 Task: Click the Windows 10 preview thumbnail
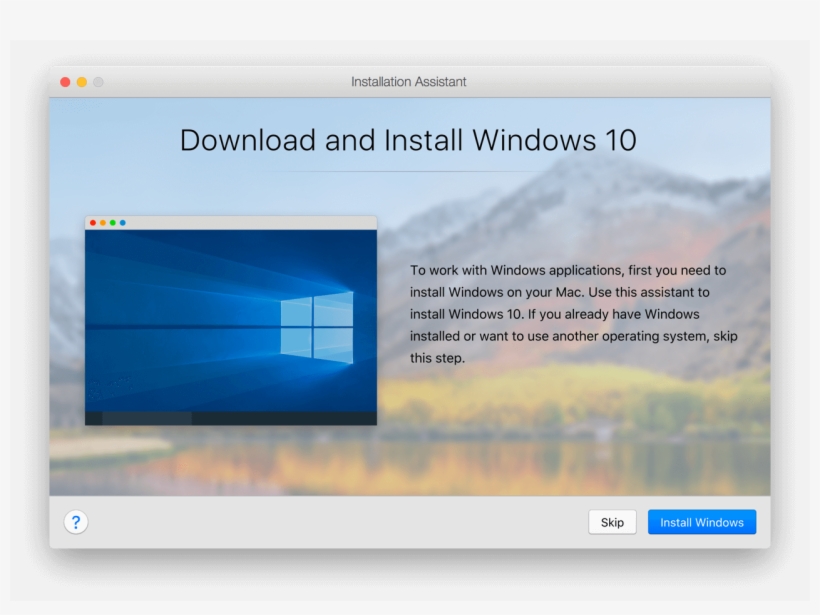click(x=231, y=320)
